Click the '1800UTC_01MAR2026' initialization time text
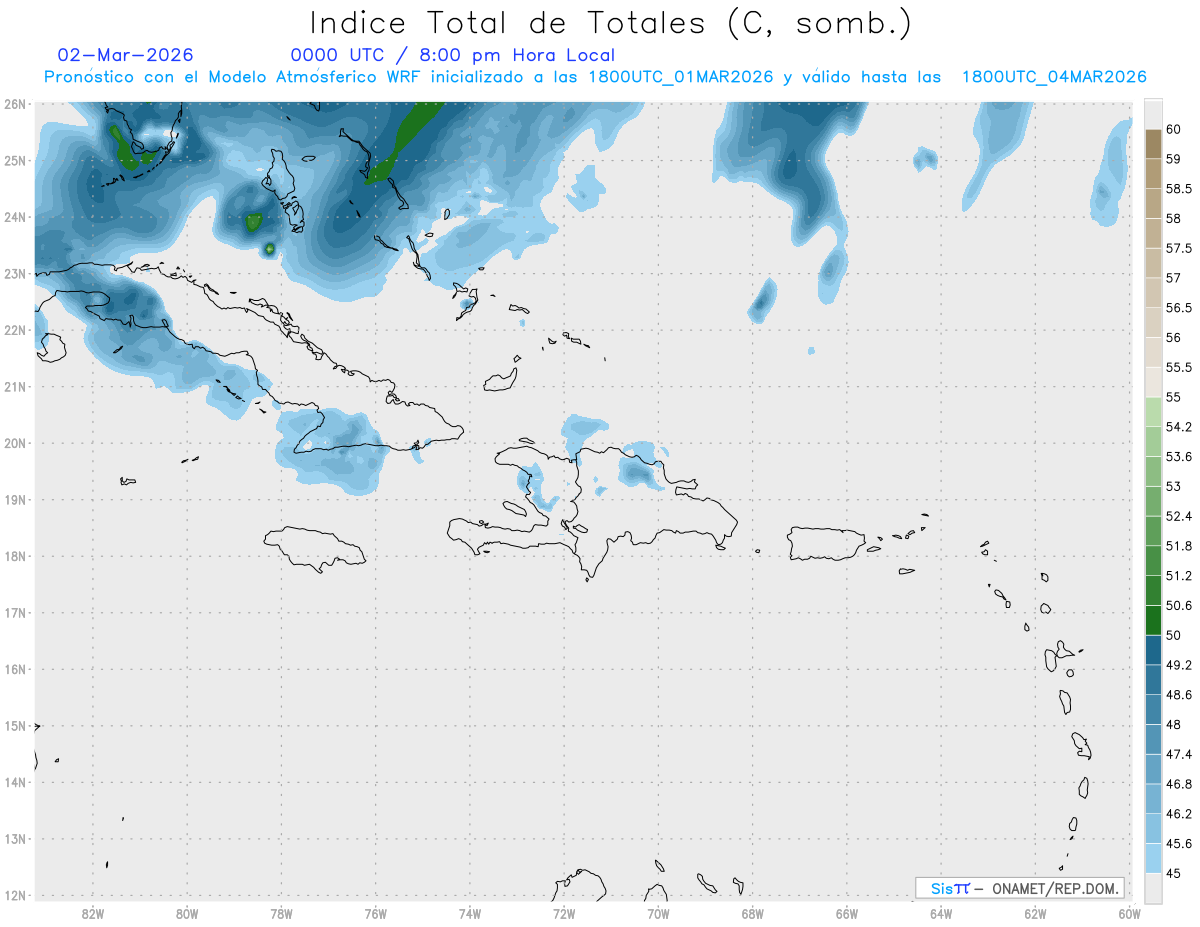Screen dimensions: 1200x927 coord(681,77)
